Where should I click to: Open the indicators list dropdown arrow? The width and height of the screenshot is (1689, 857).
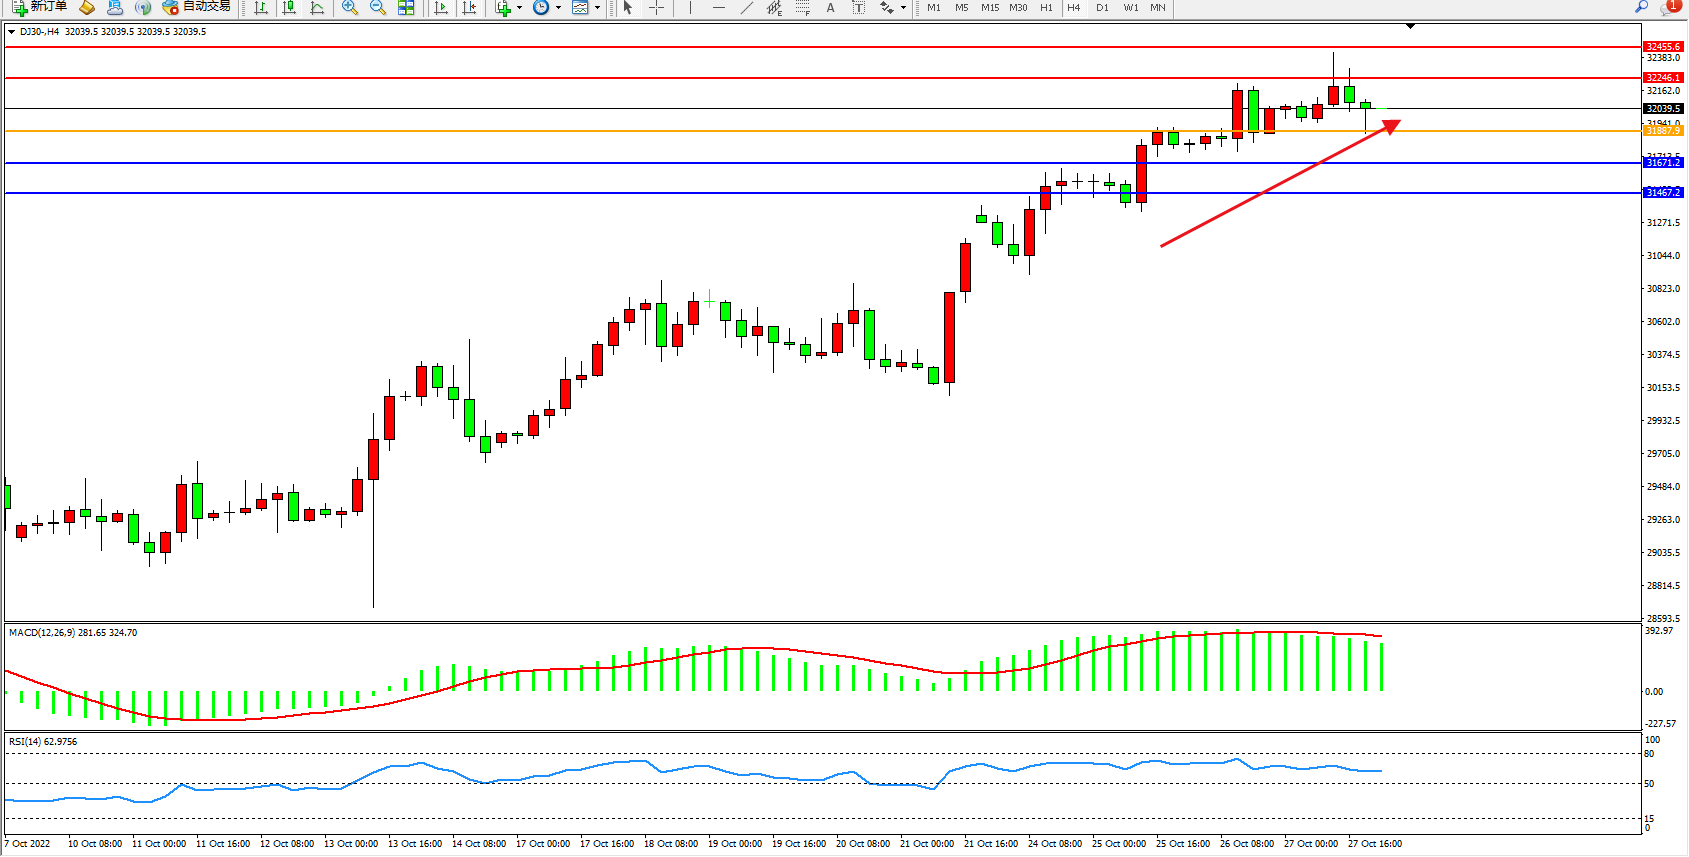pos(519,8)
